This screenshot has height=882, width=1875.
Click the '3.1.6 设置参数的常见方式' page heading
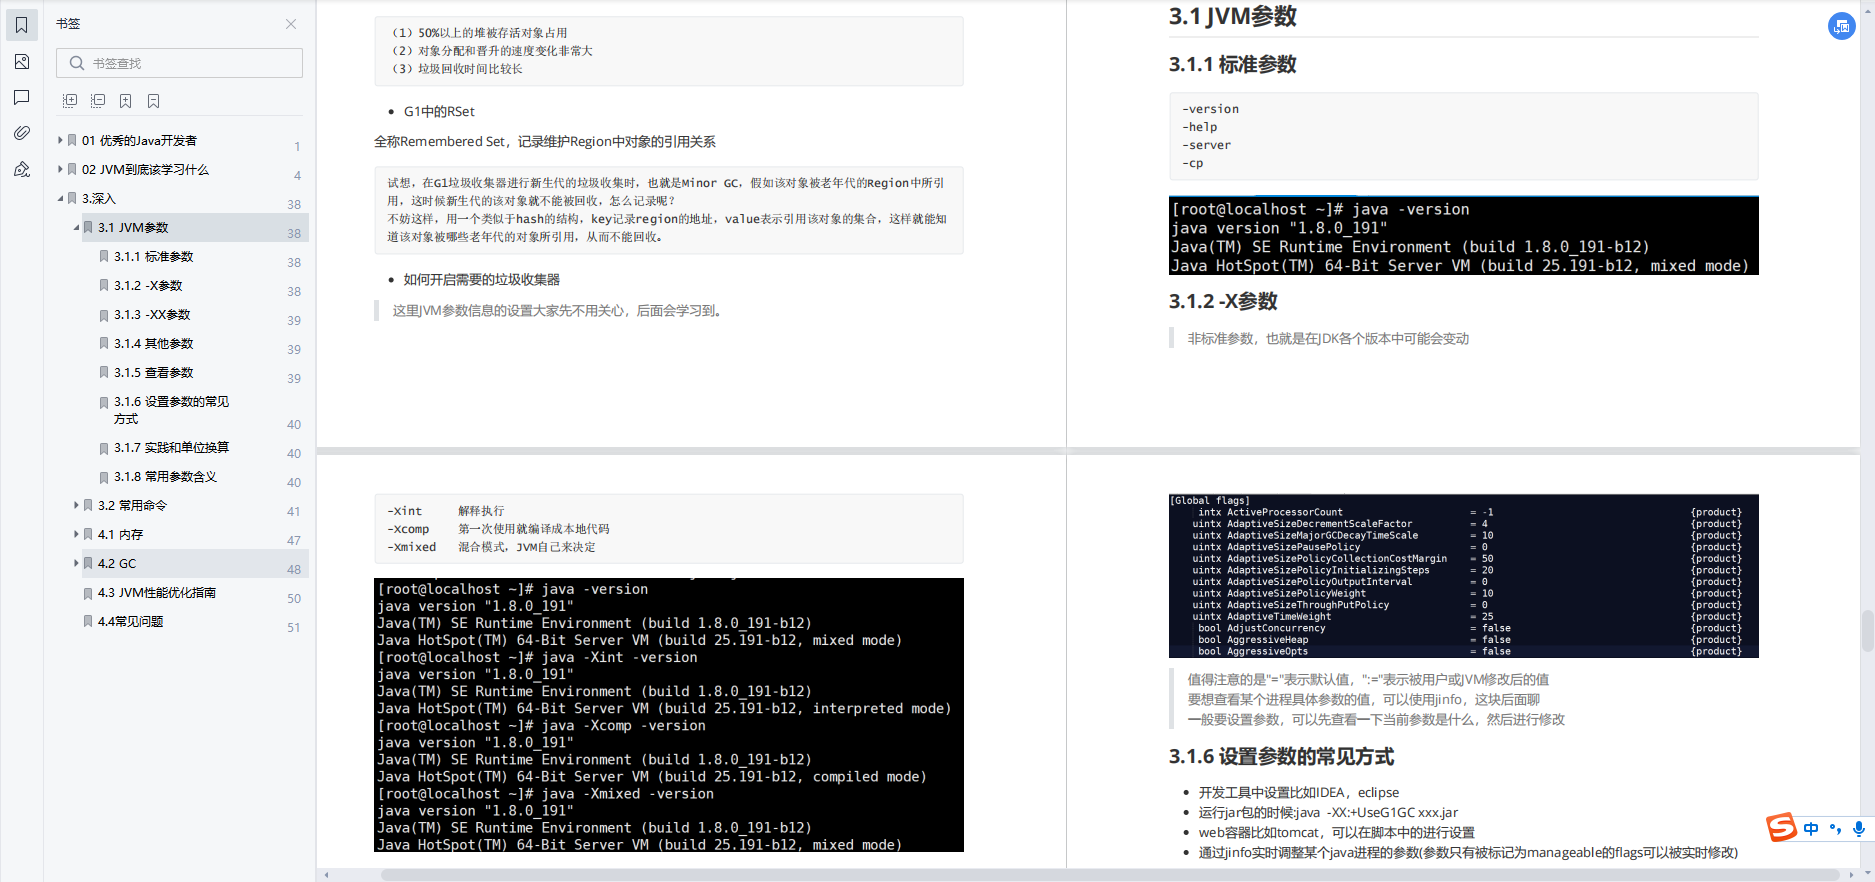coord(1281,757)
